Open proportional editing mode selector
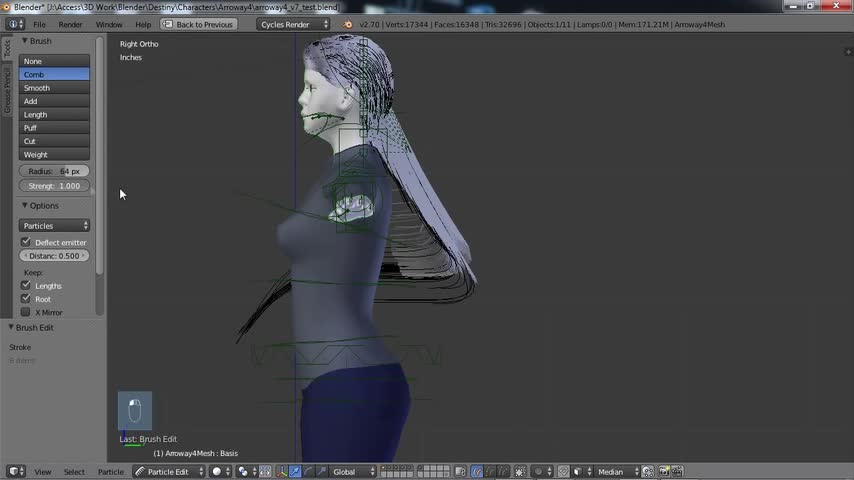The height and width of the screenshot is (480, 854). pyautogui.click(x=542, y=471)
